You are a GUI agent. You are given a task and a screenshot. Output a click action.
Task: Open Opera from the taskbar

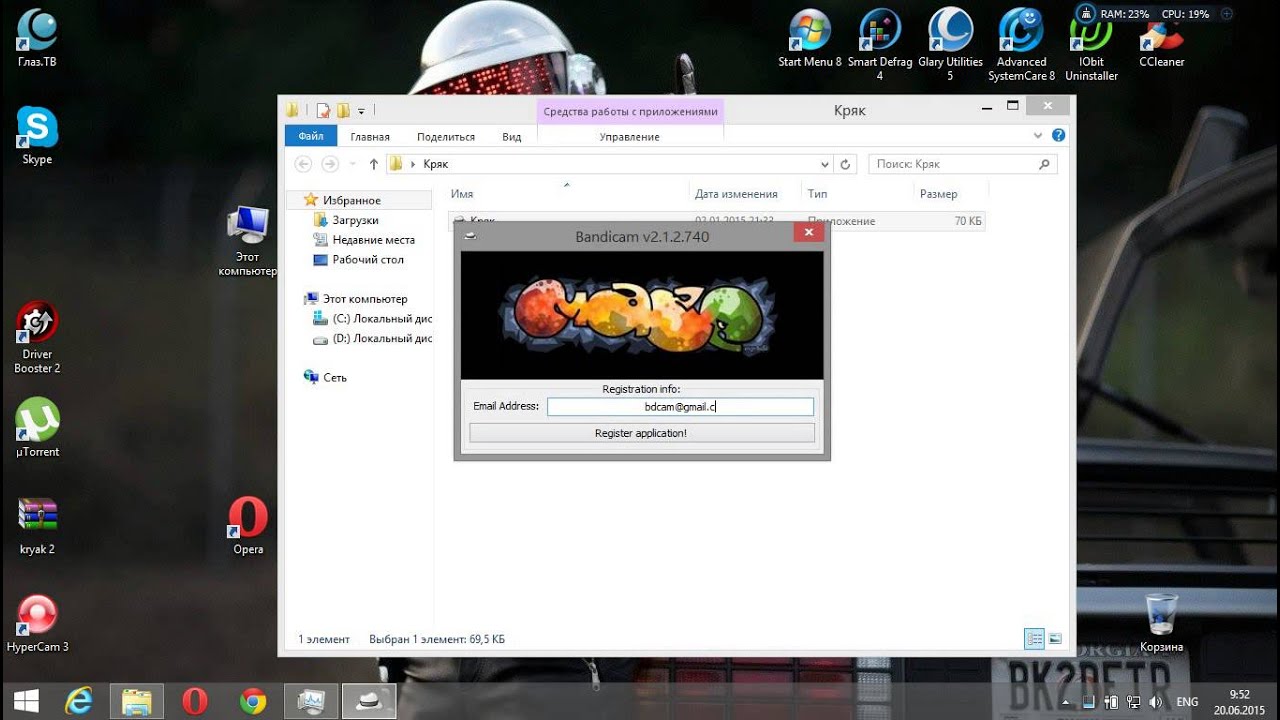click(195, 701)
